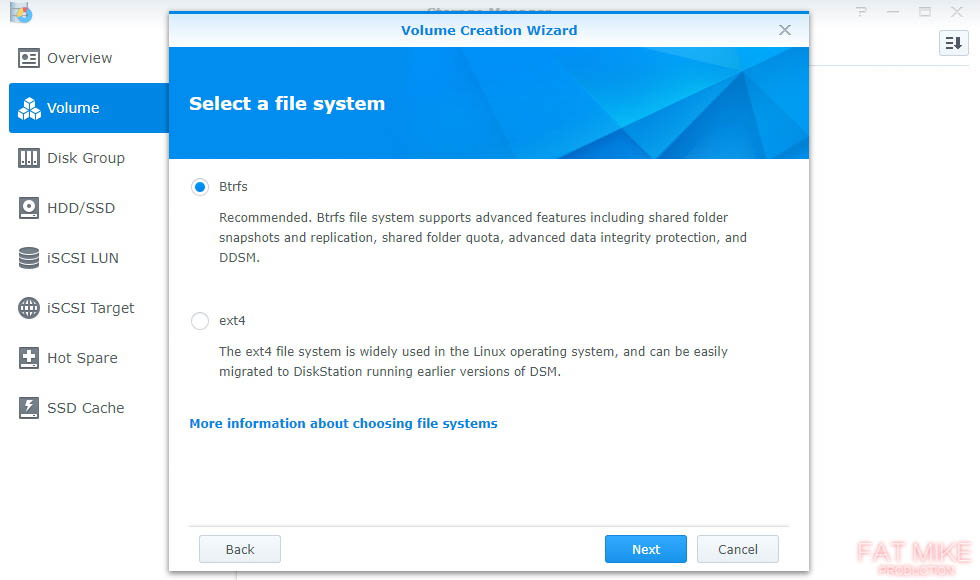Viewport: 980px width, 580px height.
Task: Click the SSD Cache lightning icon
Action: 29,408
